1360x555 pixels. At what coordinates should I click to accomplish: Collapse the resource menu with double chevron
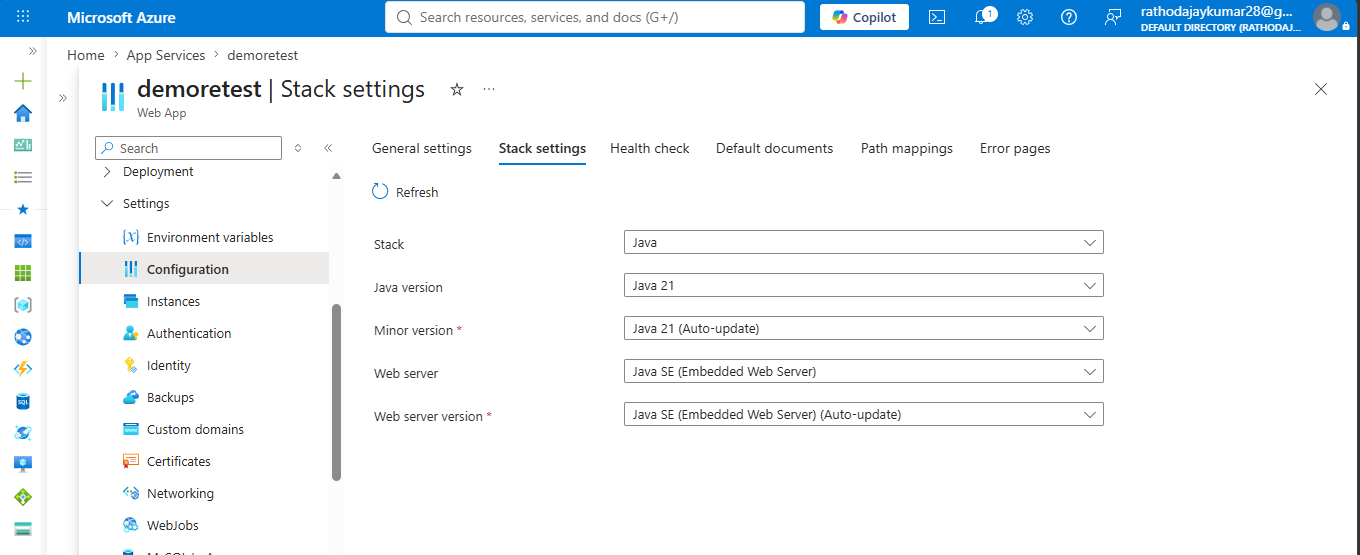[x=328, y=148]
